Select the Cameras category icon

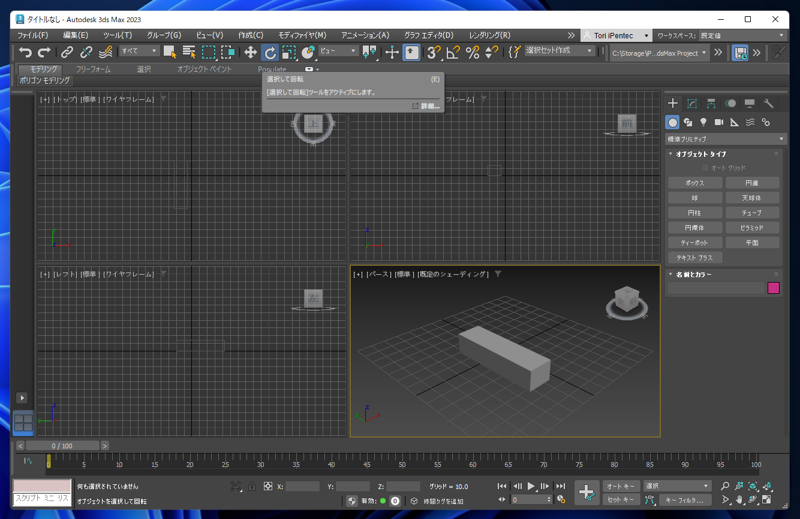719,122
